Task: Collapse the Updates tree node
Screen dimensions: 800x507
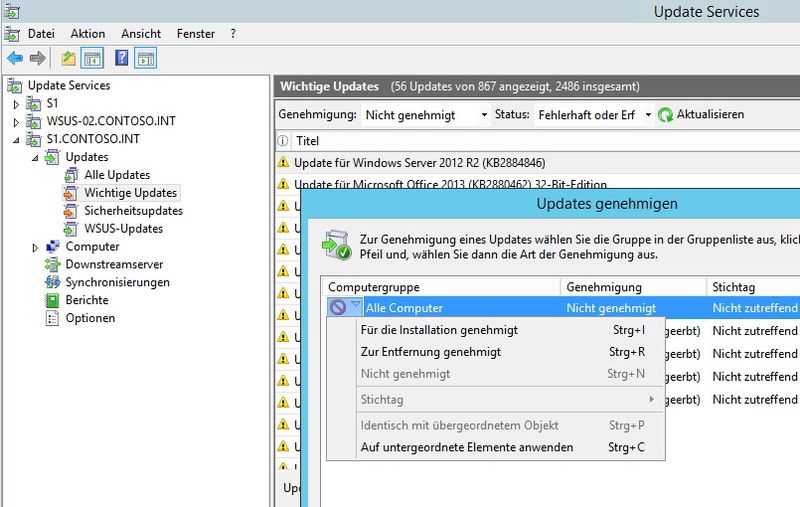Action: [x=35, y=158]
